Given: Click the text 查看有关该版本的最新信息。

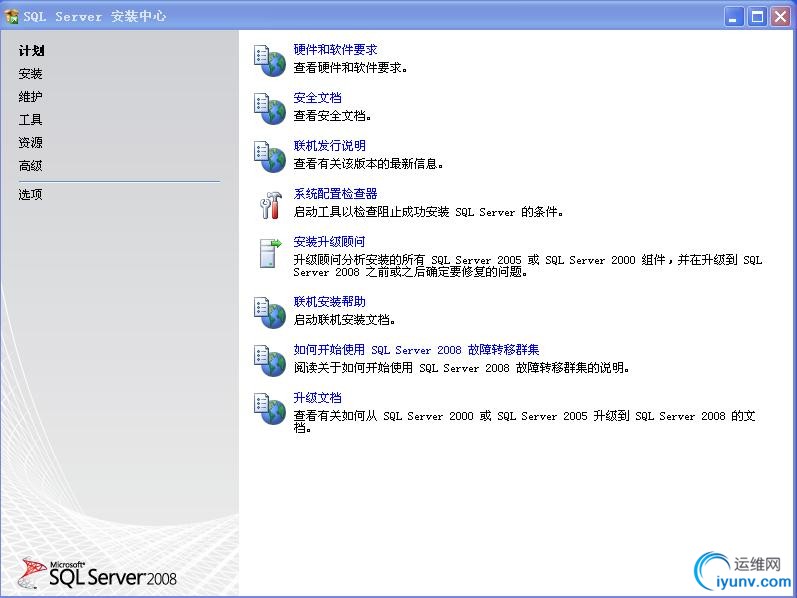Looking at the screenshot, I should (369, 163).
